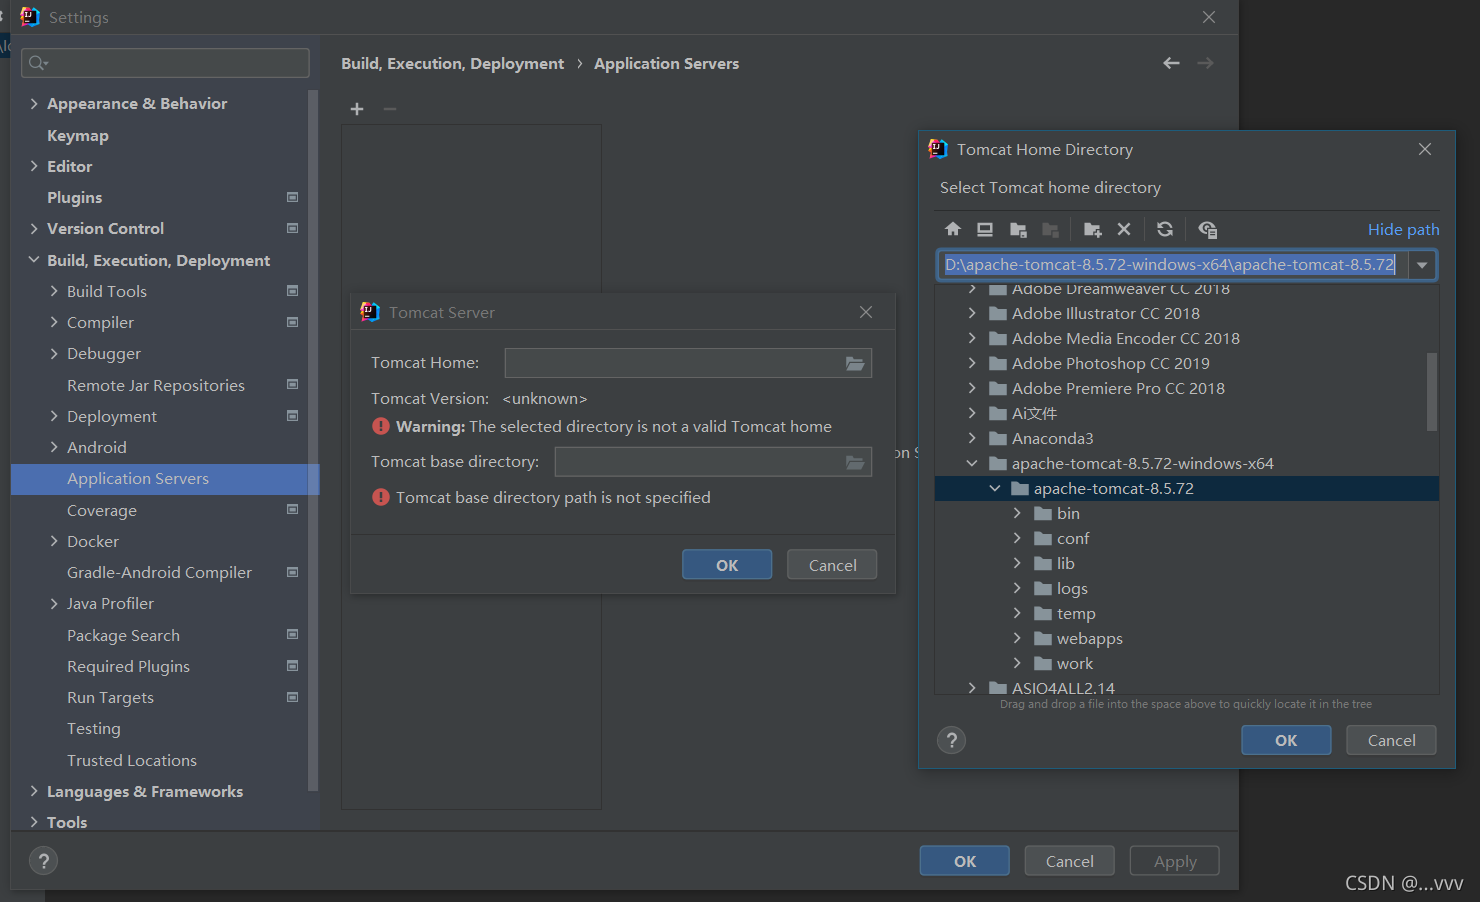Click the search icon in Settings search box

[x=38, y=63]
